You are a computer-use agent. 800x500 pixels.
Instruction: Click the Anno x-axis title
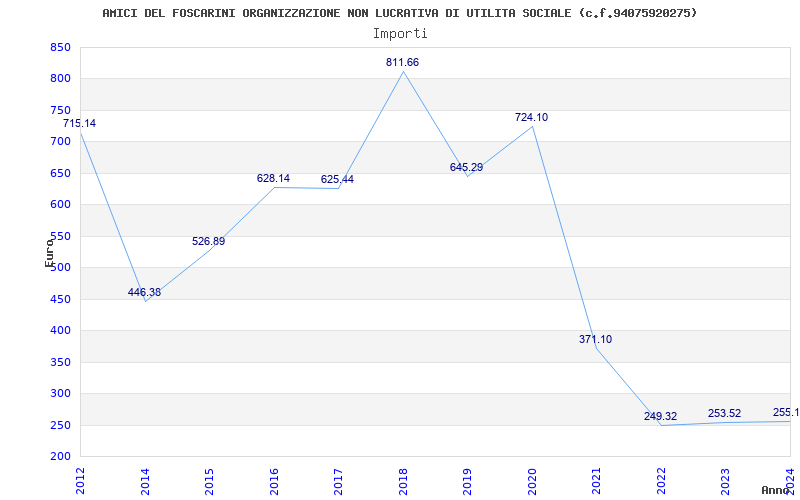point(776,490)
